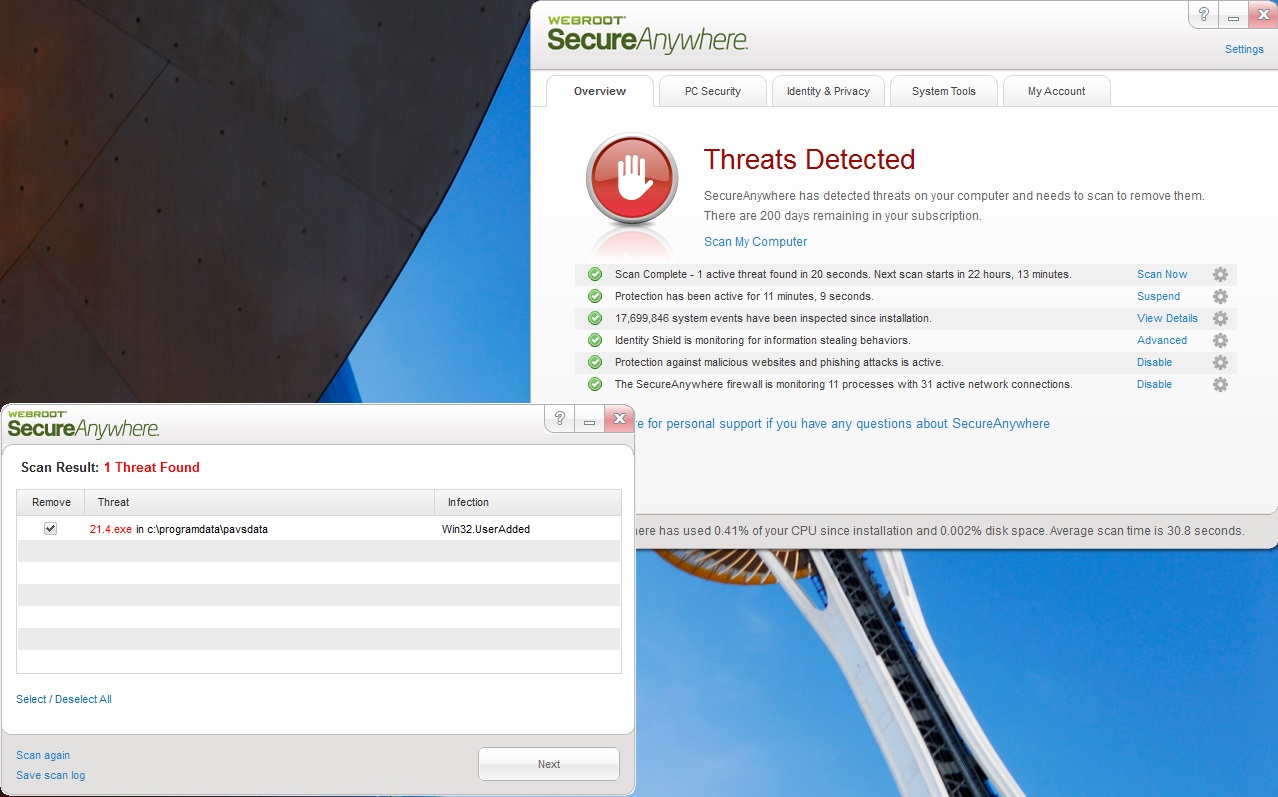Click the Infection column header
The image size is (1278, 797).
tap(528, 502)
